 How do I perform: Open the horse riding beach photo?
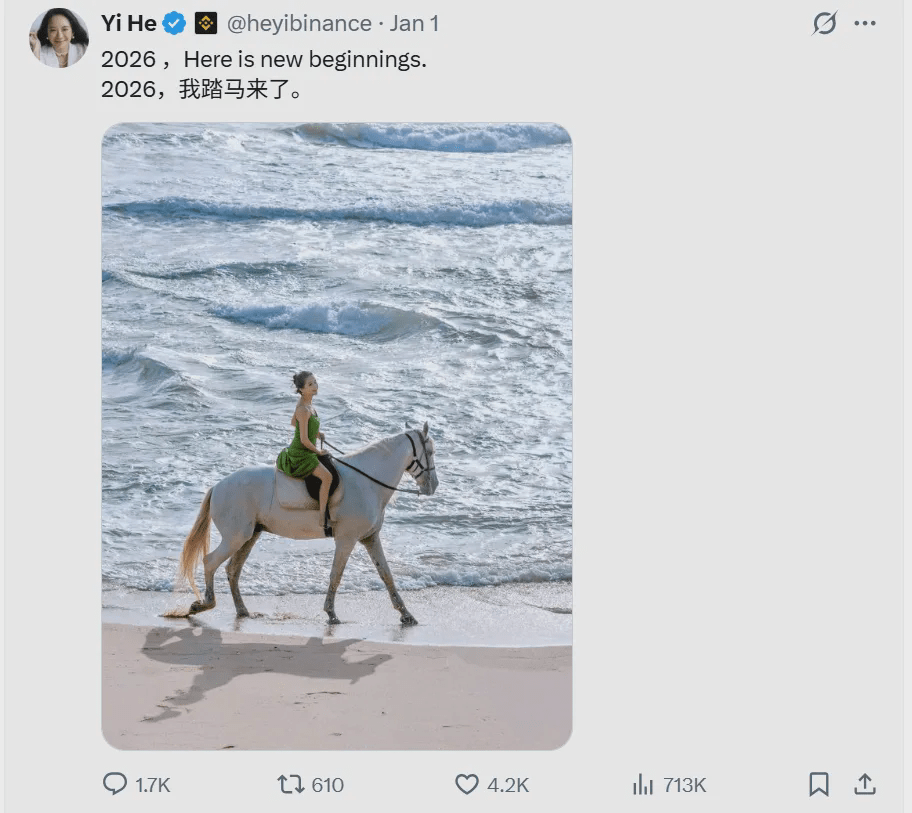click(x=337, y=436)
